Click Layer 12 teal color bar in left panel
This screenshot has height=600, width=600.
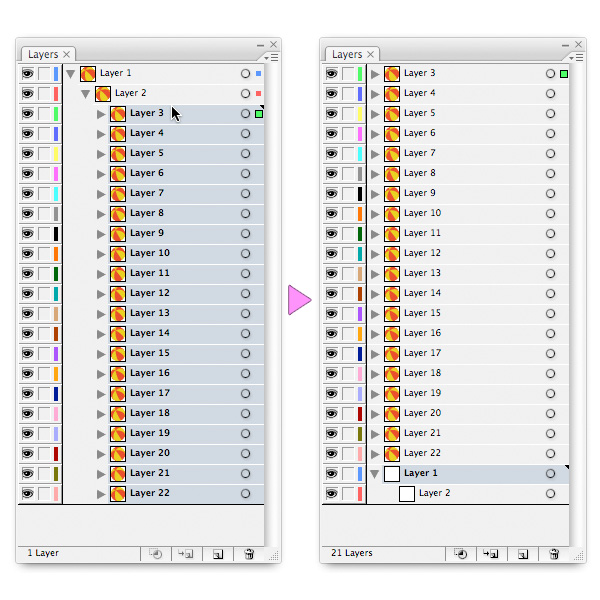tap(56, 294)
